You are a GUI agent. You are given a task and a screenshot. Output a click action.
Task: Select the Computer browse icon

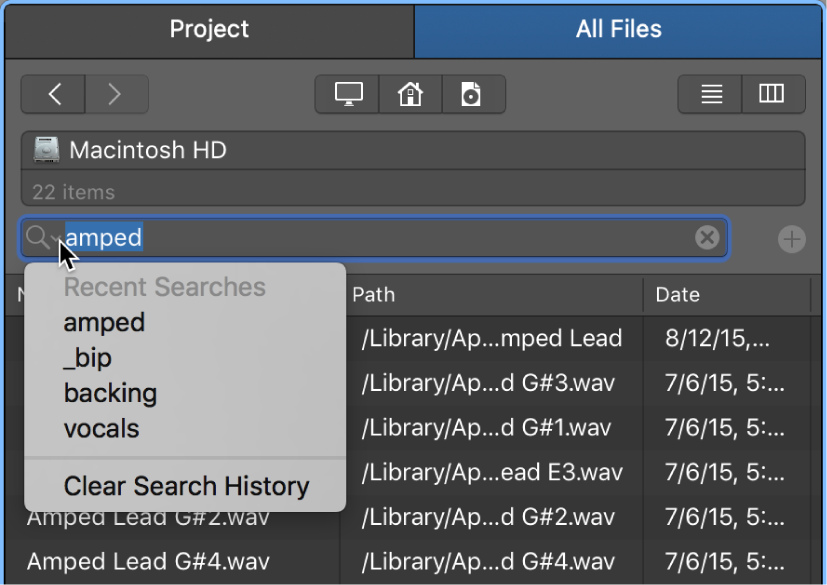(347, 93)
